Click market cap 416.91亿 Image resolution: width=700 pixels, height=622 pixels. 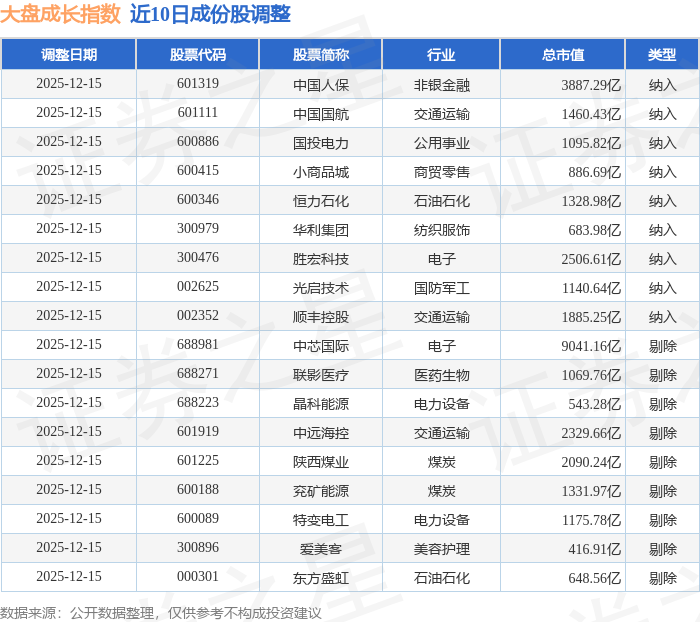(595, 549)
